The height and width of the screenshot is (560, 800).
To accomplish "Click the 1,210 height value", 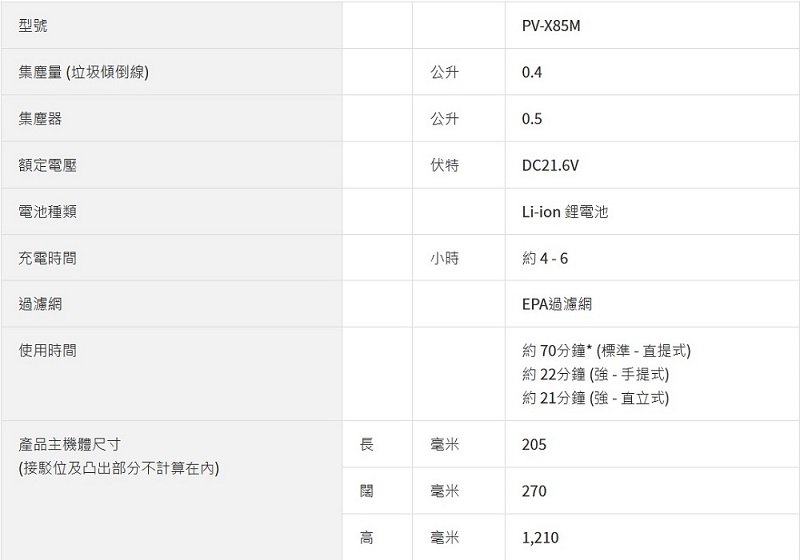I will coord(540,538).
